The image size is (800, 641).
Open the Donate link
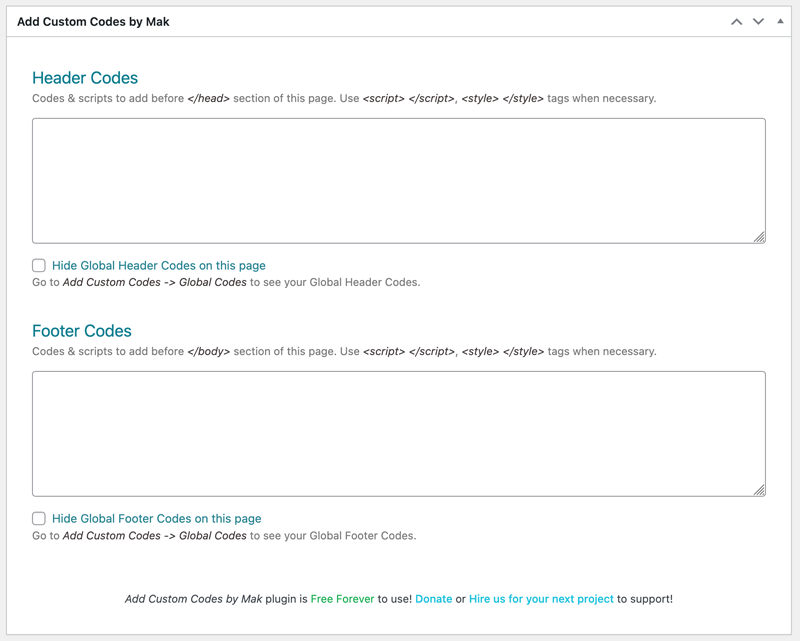click(434, 599)
